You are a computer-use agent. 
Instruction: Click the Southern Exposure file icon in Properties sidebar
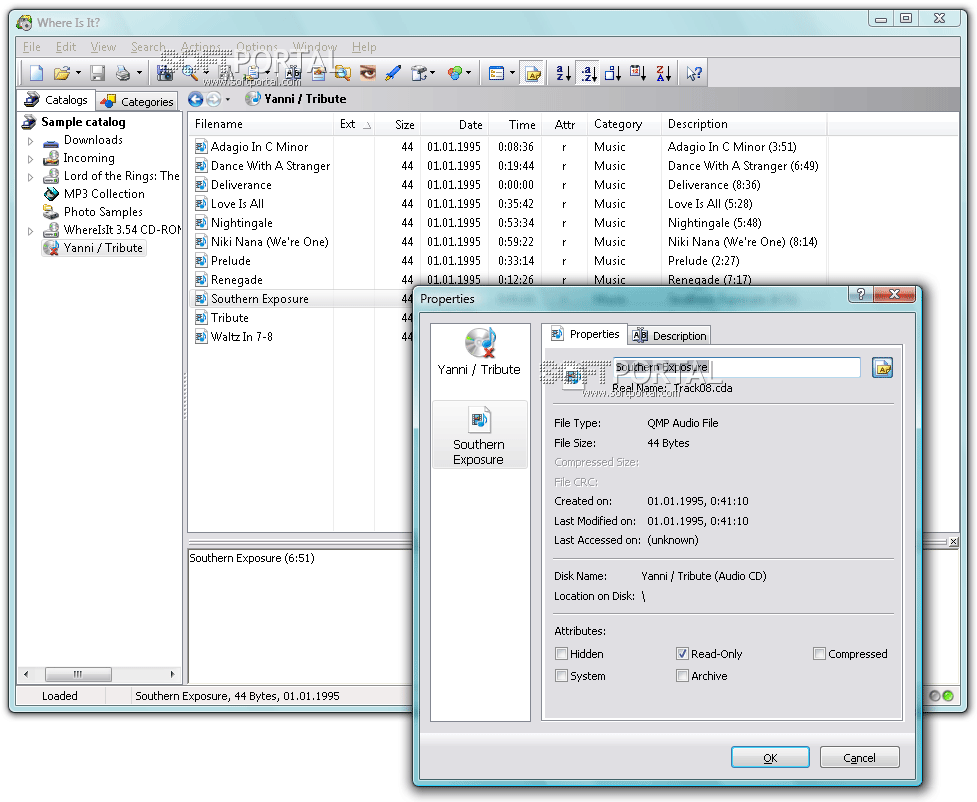[x=479, y=419]
